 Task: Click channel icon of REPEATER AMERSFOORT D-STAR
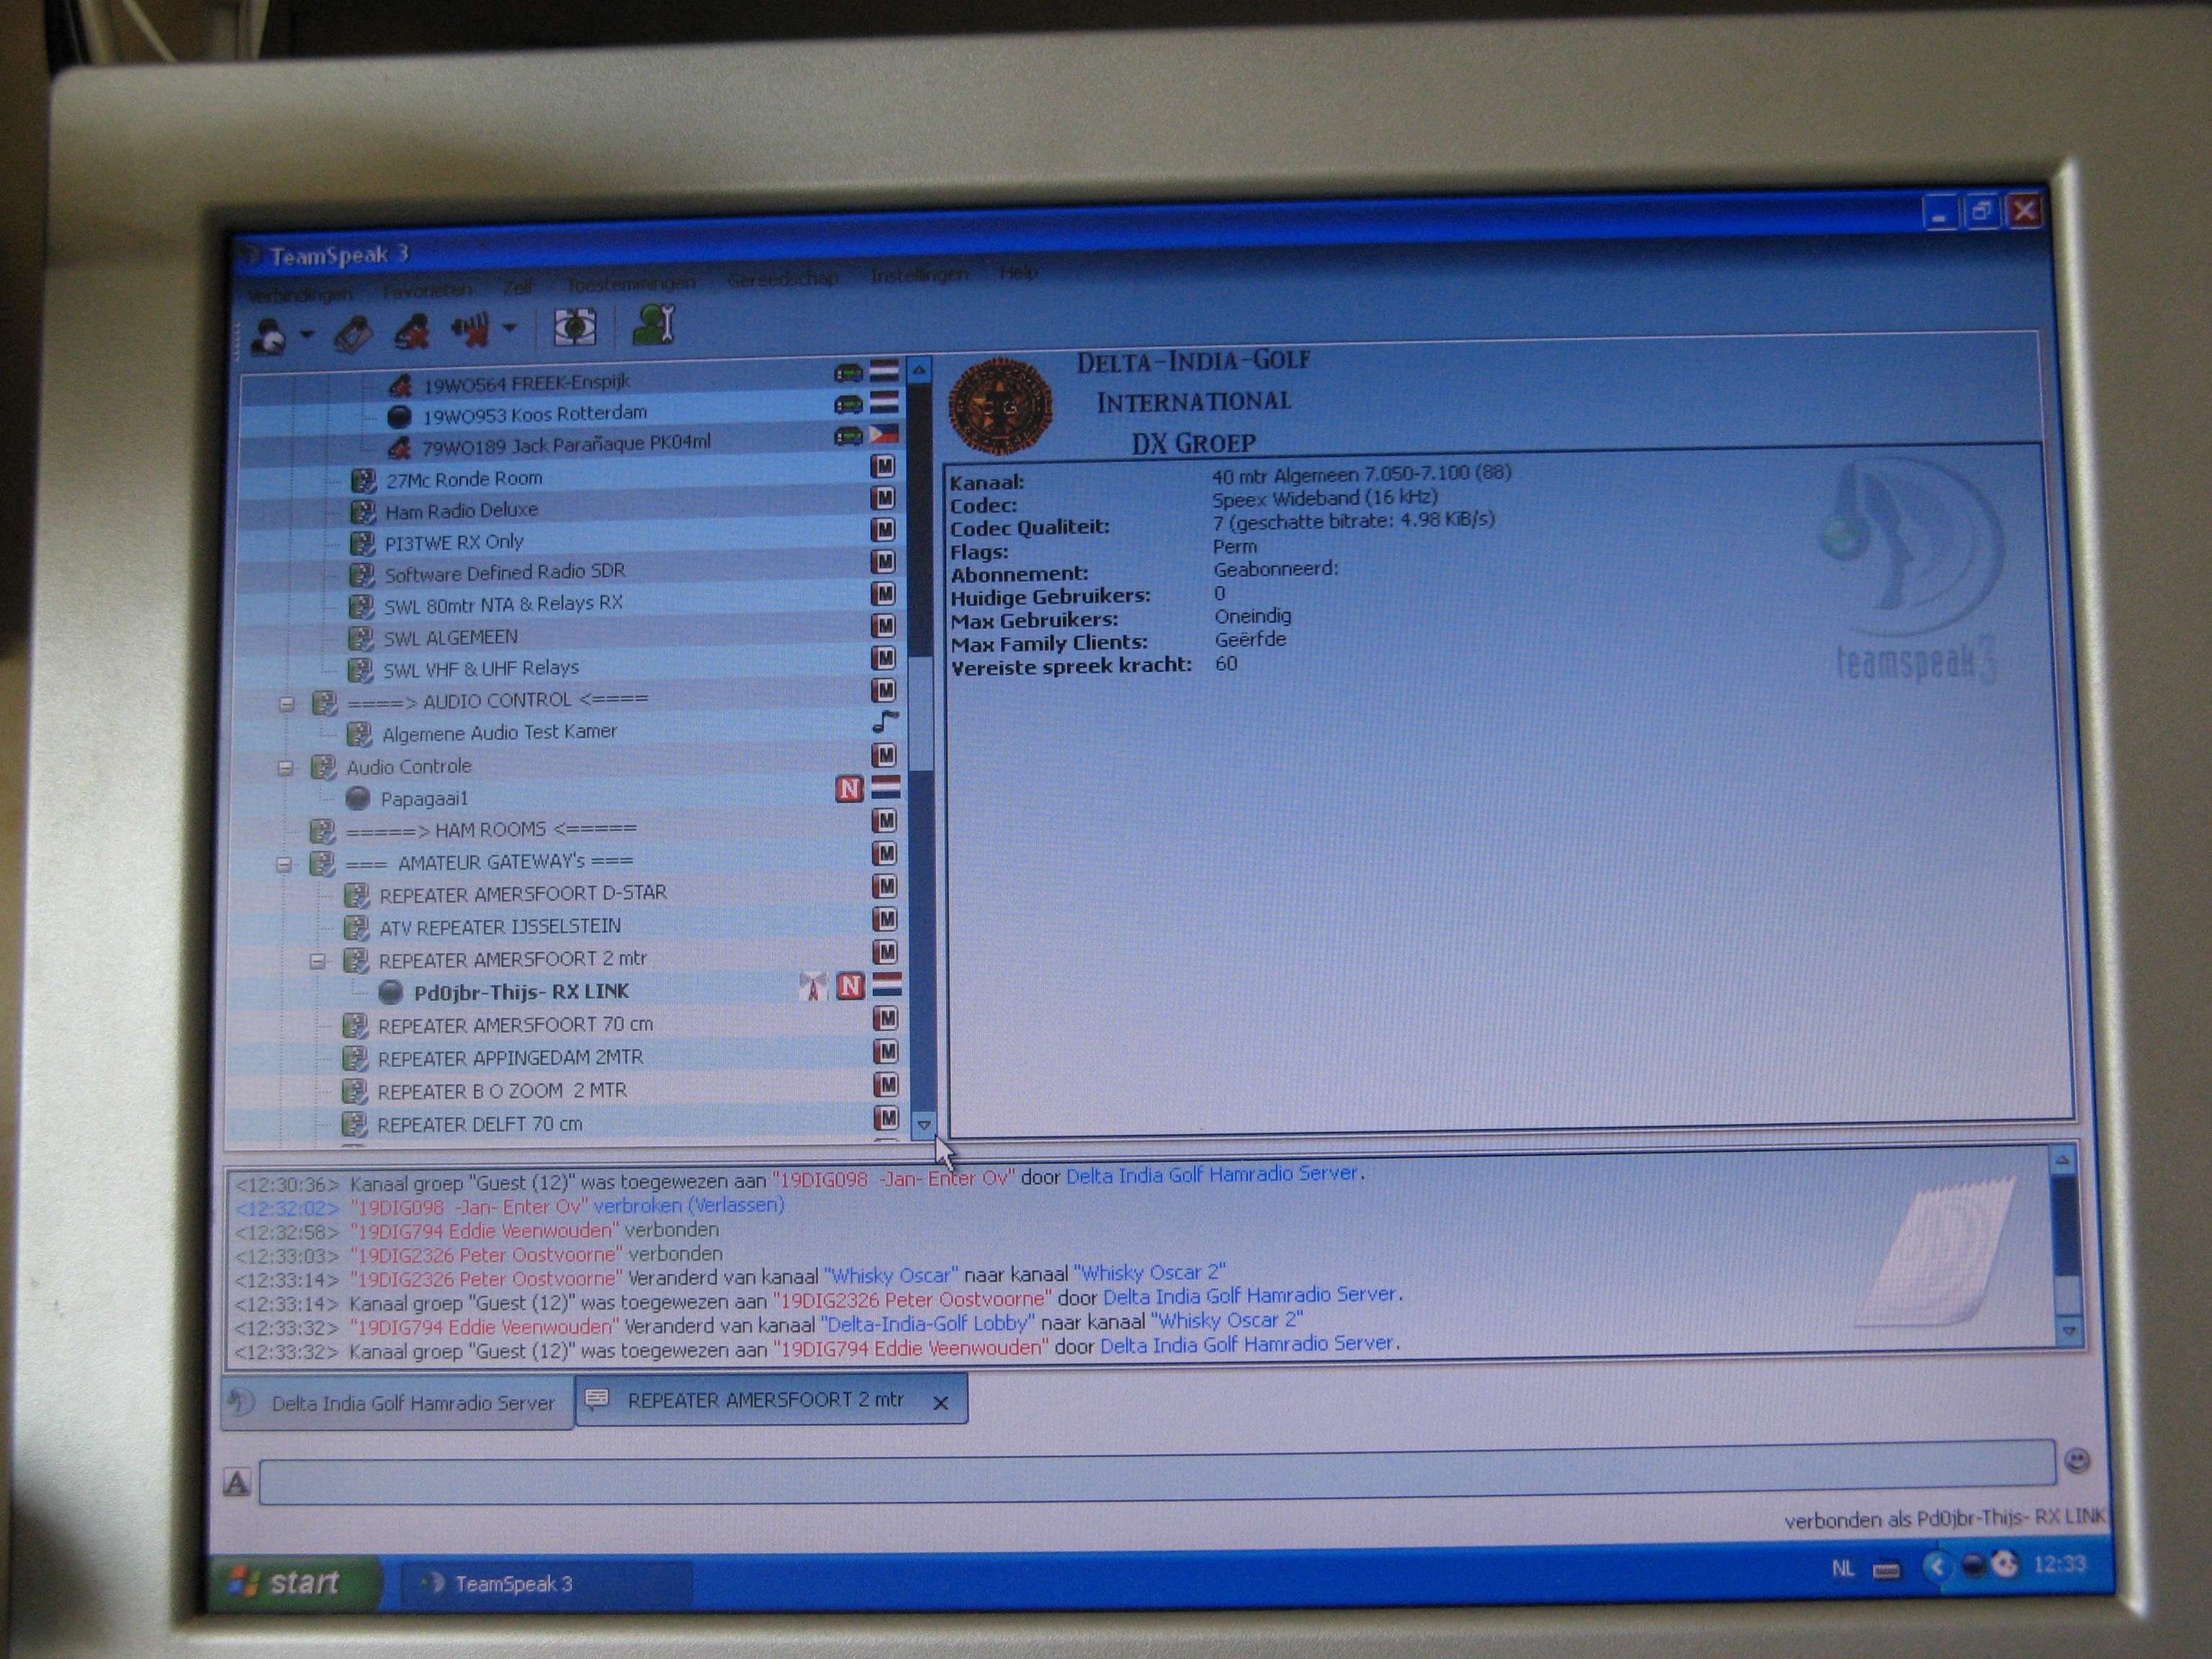[x=356, y=895]
